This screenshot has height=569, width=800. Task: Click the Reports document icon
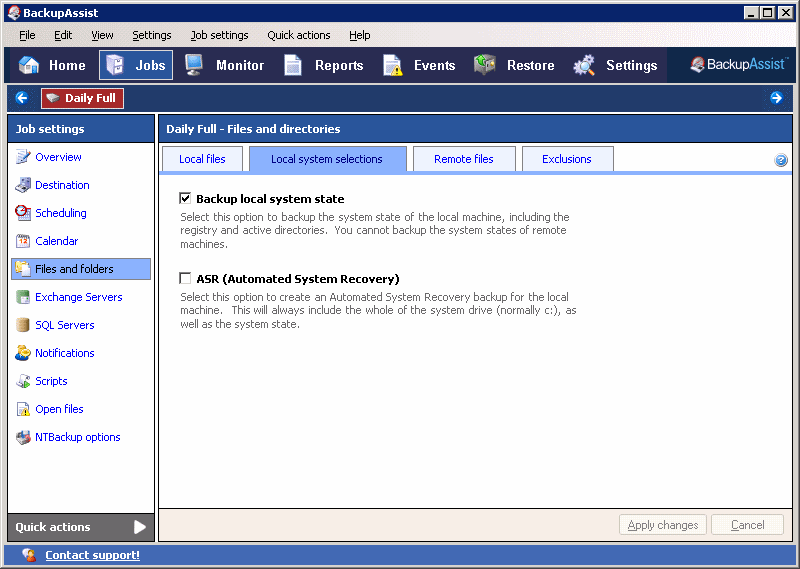click(293, 65)
